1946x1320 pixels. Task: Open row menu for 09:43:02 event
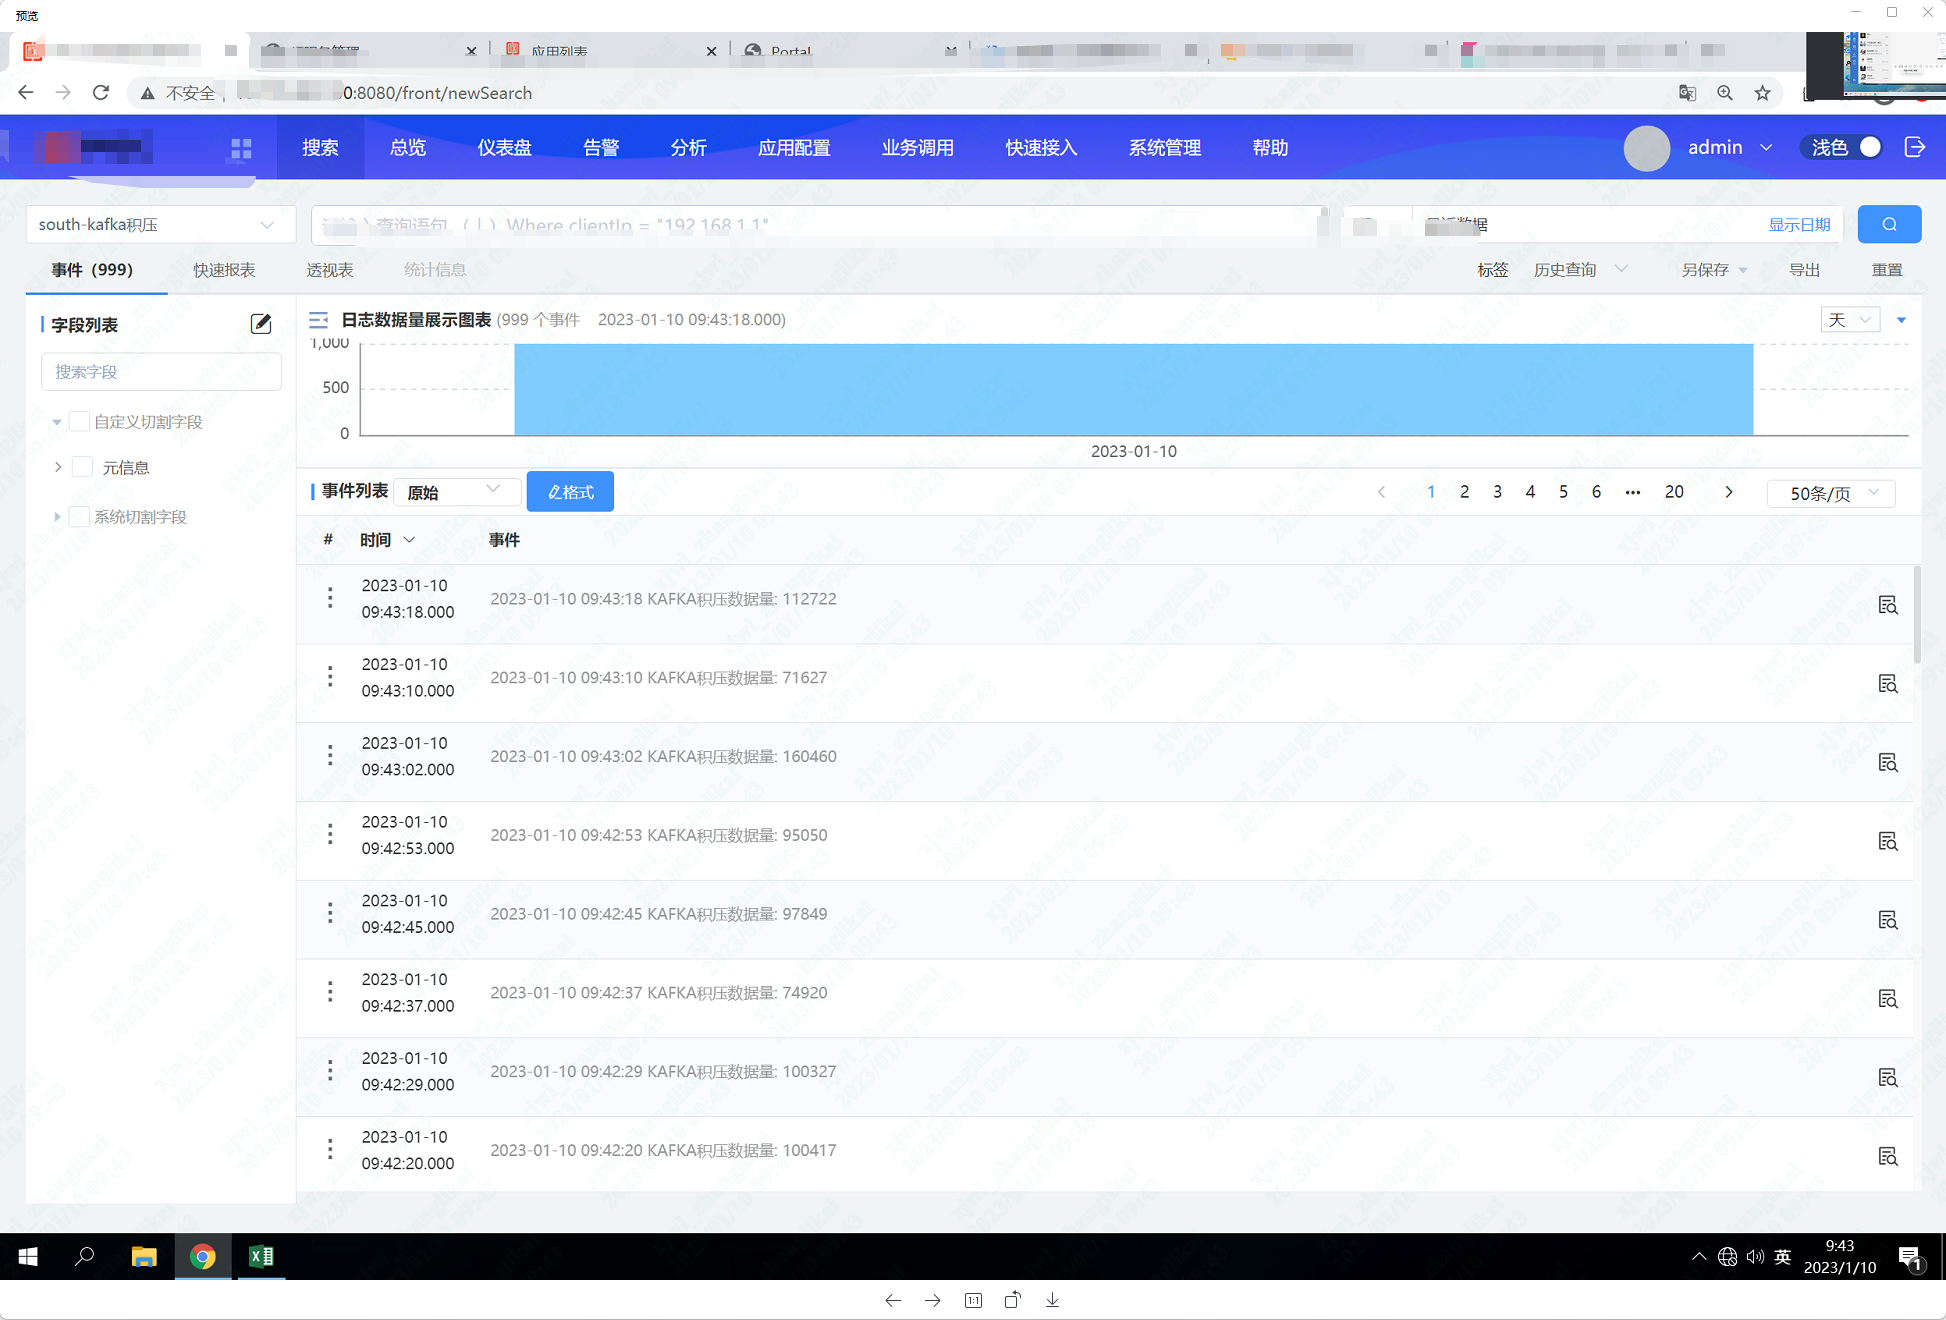(x=330, y=756)
